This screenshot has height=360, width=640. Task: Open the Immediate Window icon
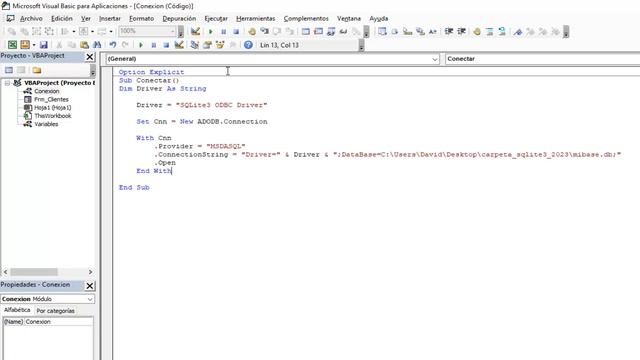tap(318, 31)
